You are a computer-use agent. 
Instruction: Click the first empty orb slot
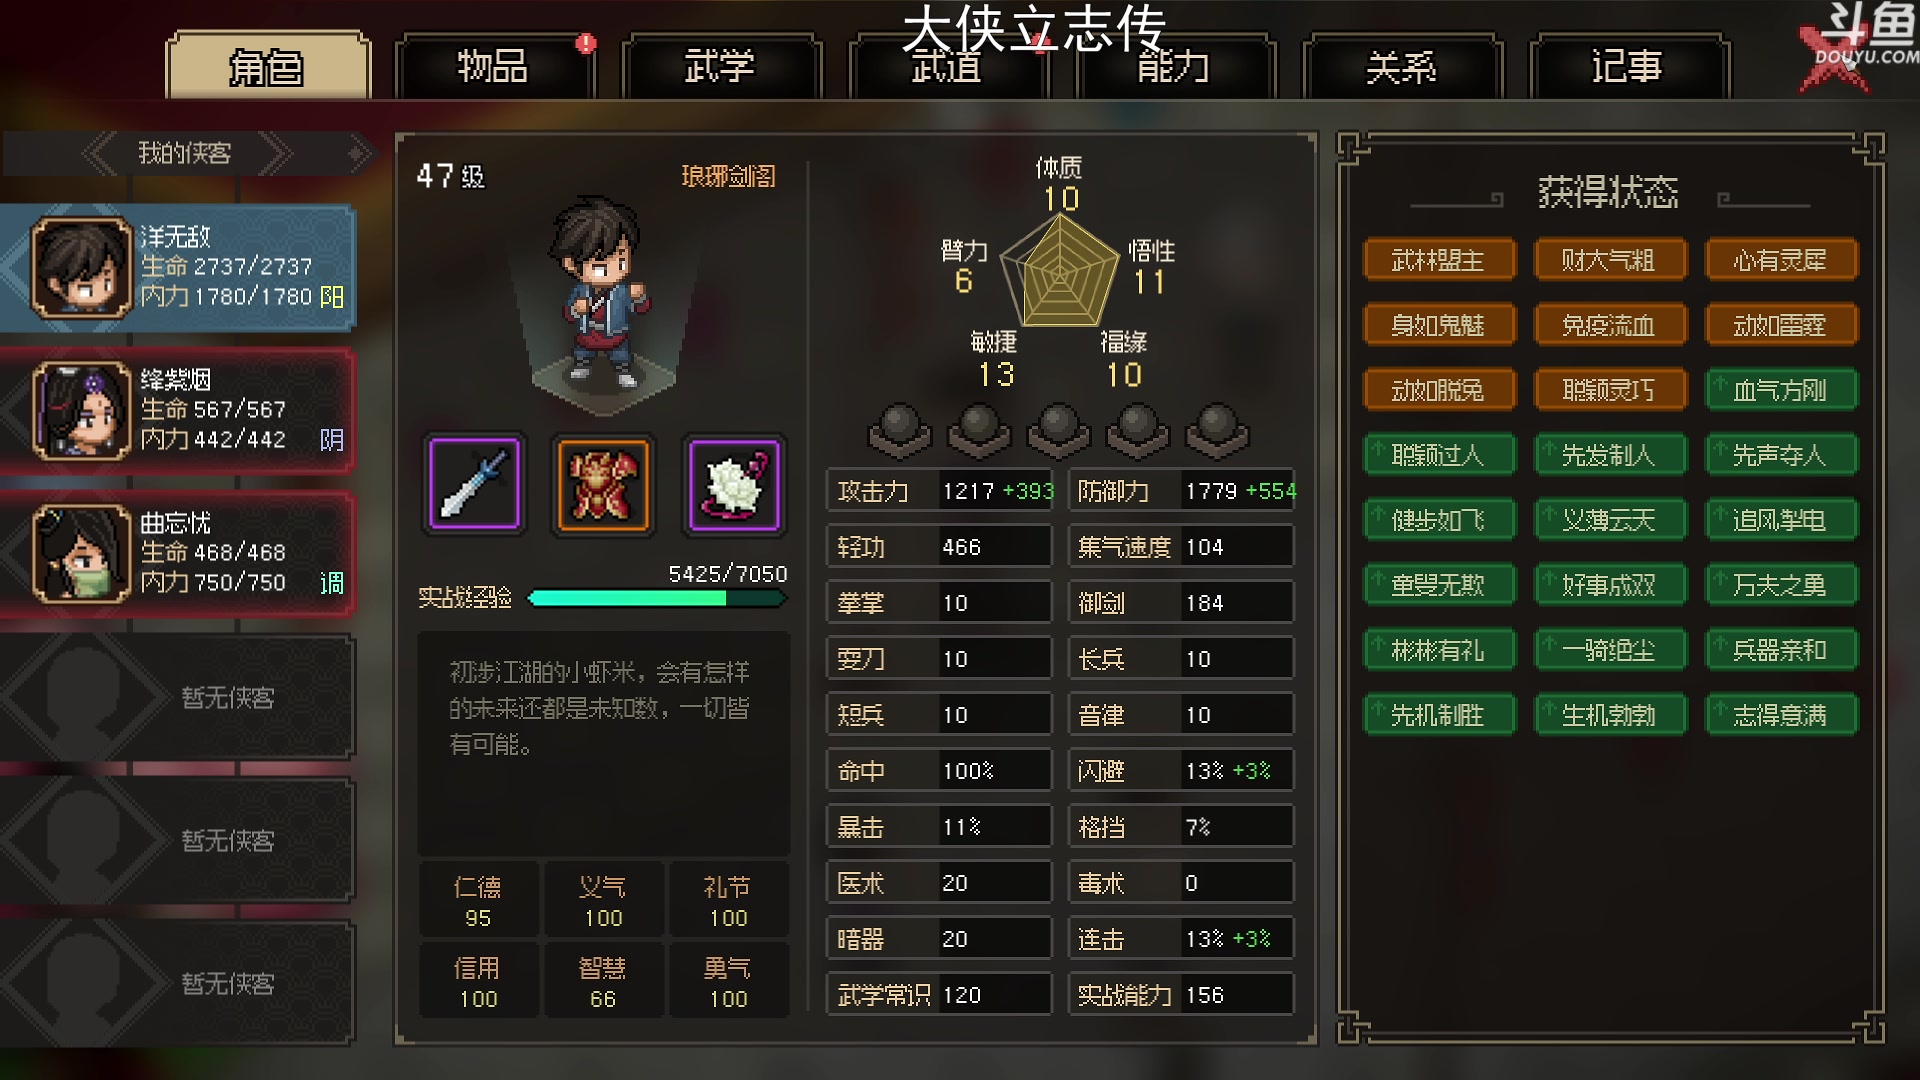coord(899,430)
